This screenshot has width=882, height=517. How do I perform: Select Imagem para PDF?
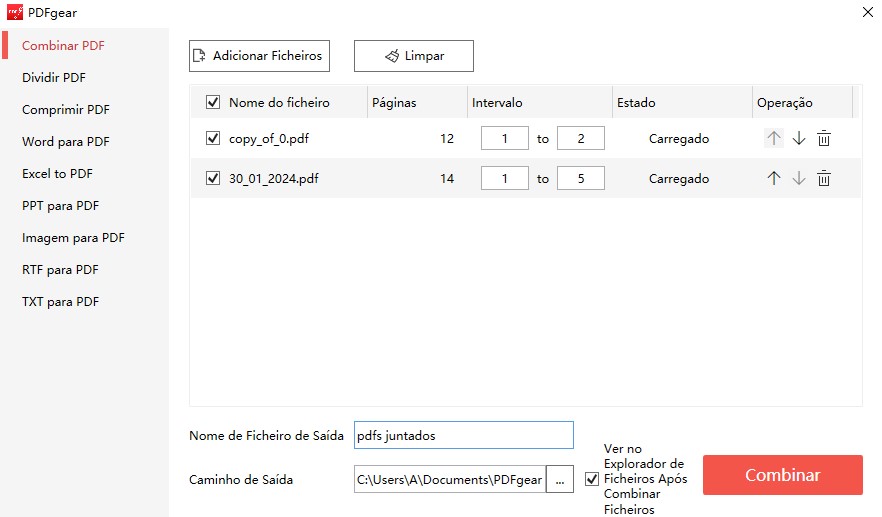coord(73,238)
